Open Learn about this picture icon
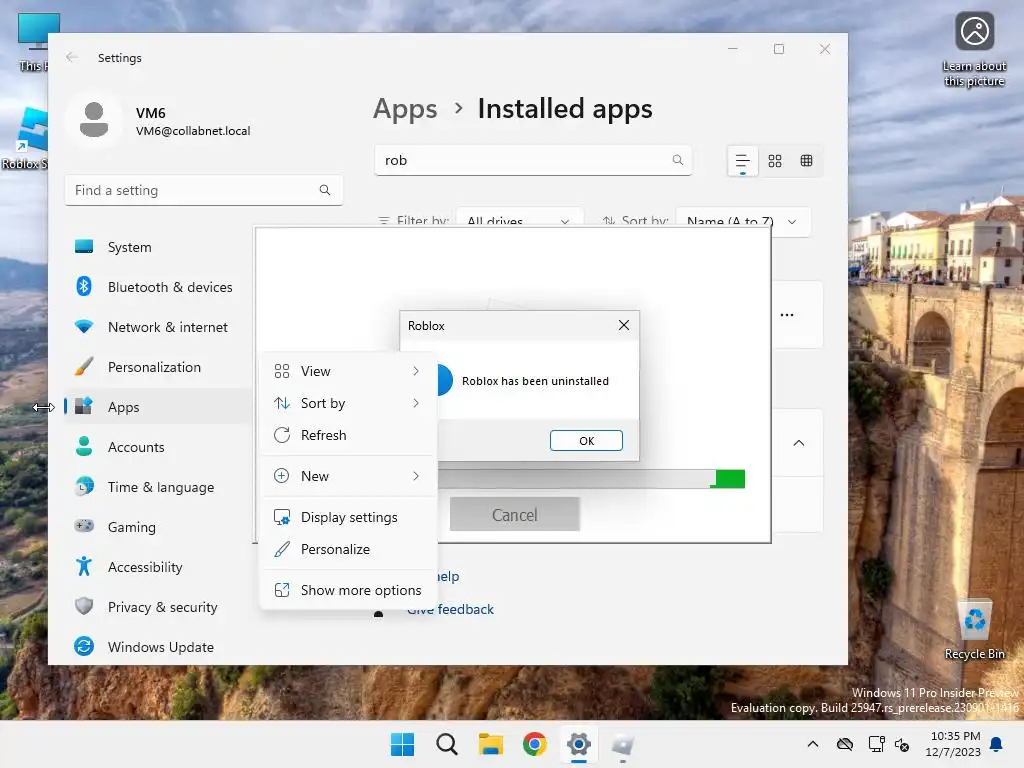1024x768 pixels. (974, 50)
